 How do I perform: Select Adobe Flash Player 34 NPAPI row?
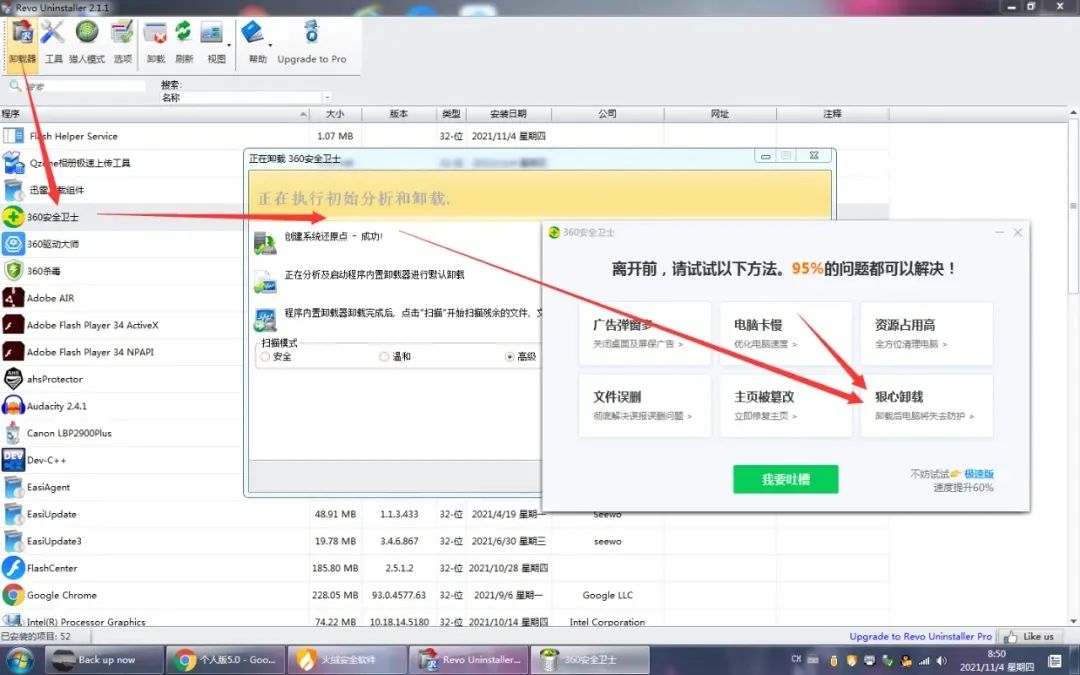coord(121,352)
